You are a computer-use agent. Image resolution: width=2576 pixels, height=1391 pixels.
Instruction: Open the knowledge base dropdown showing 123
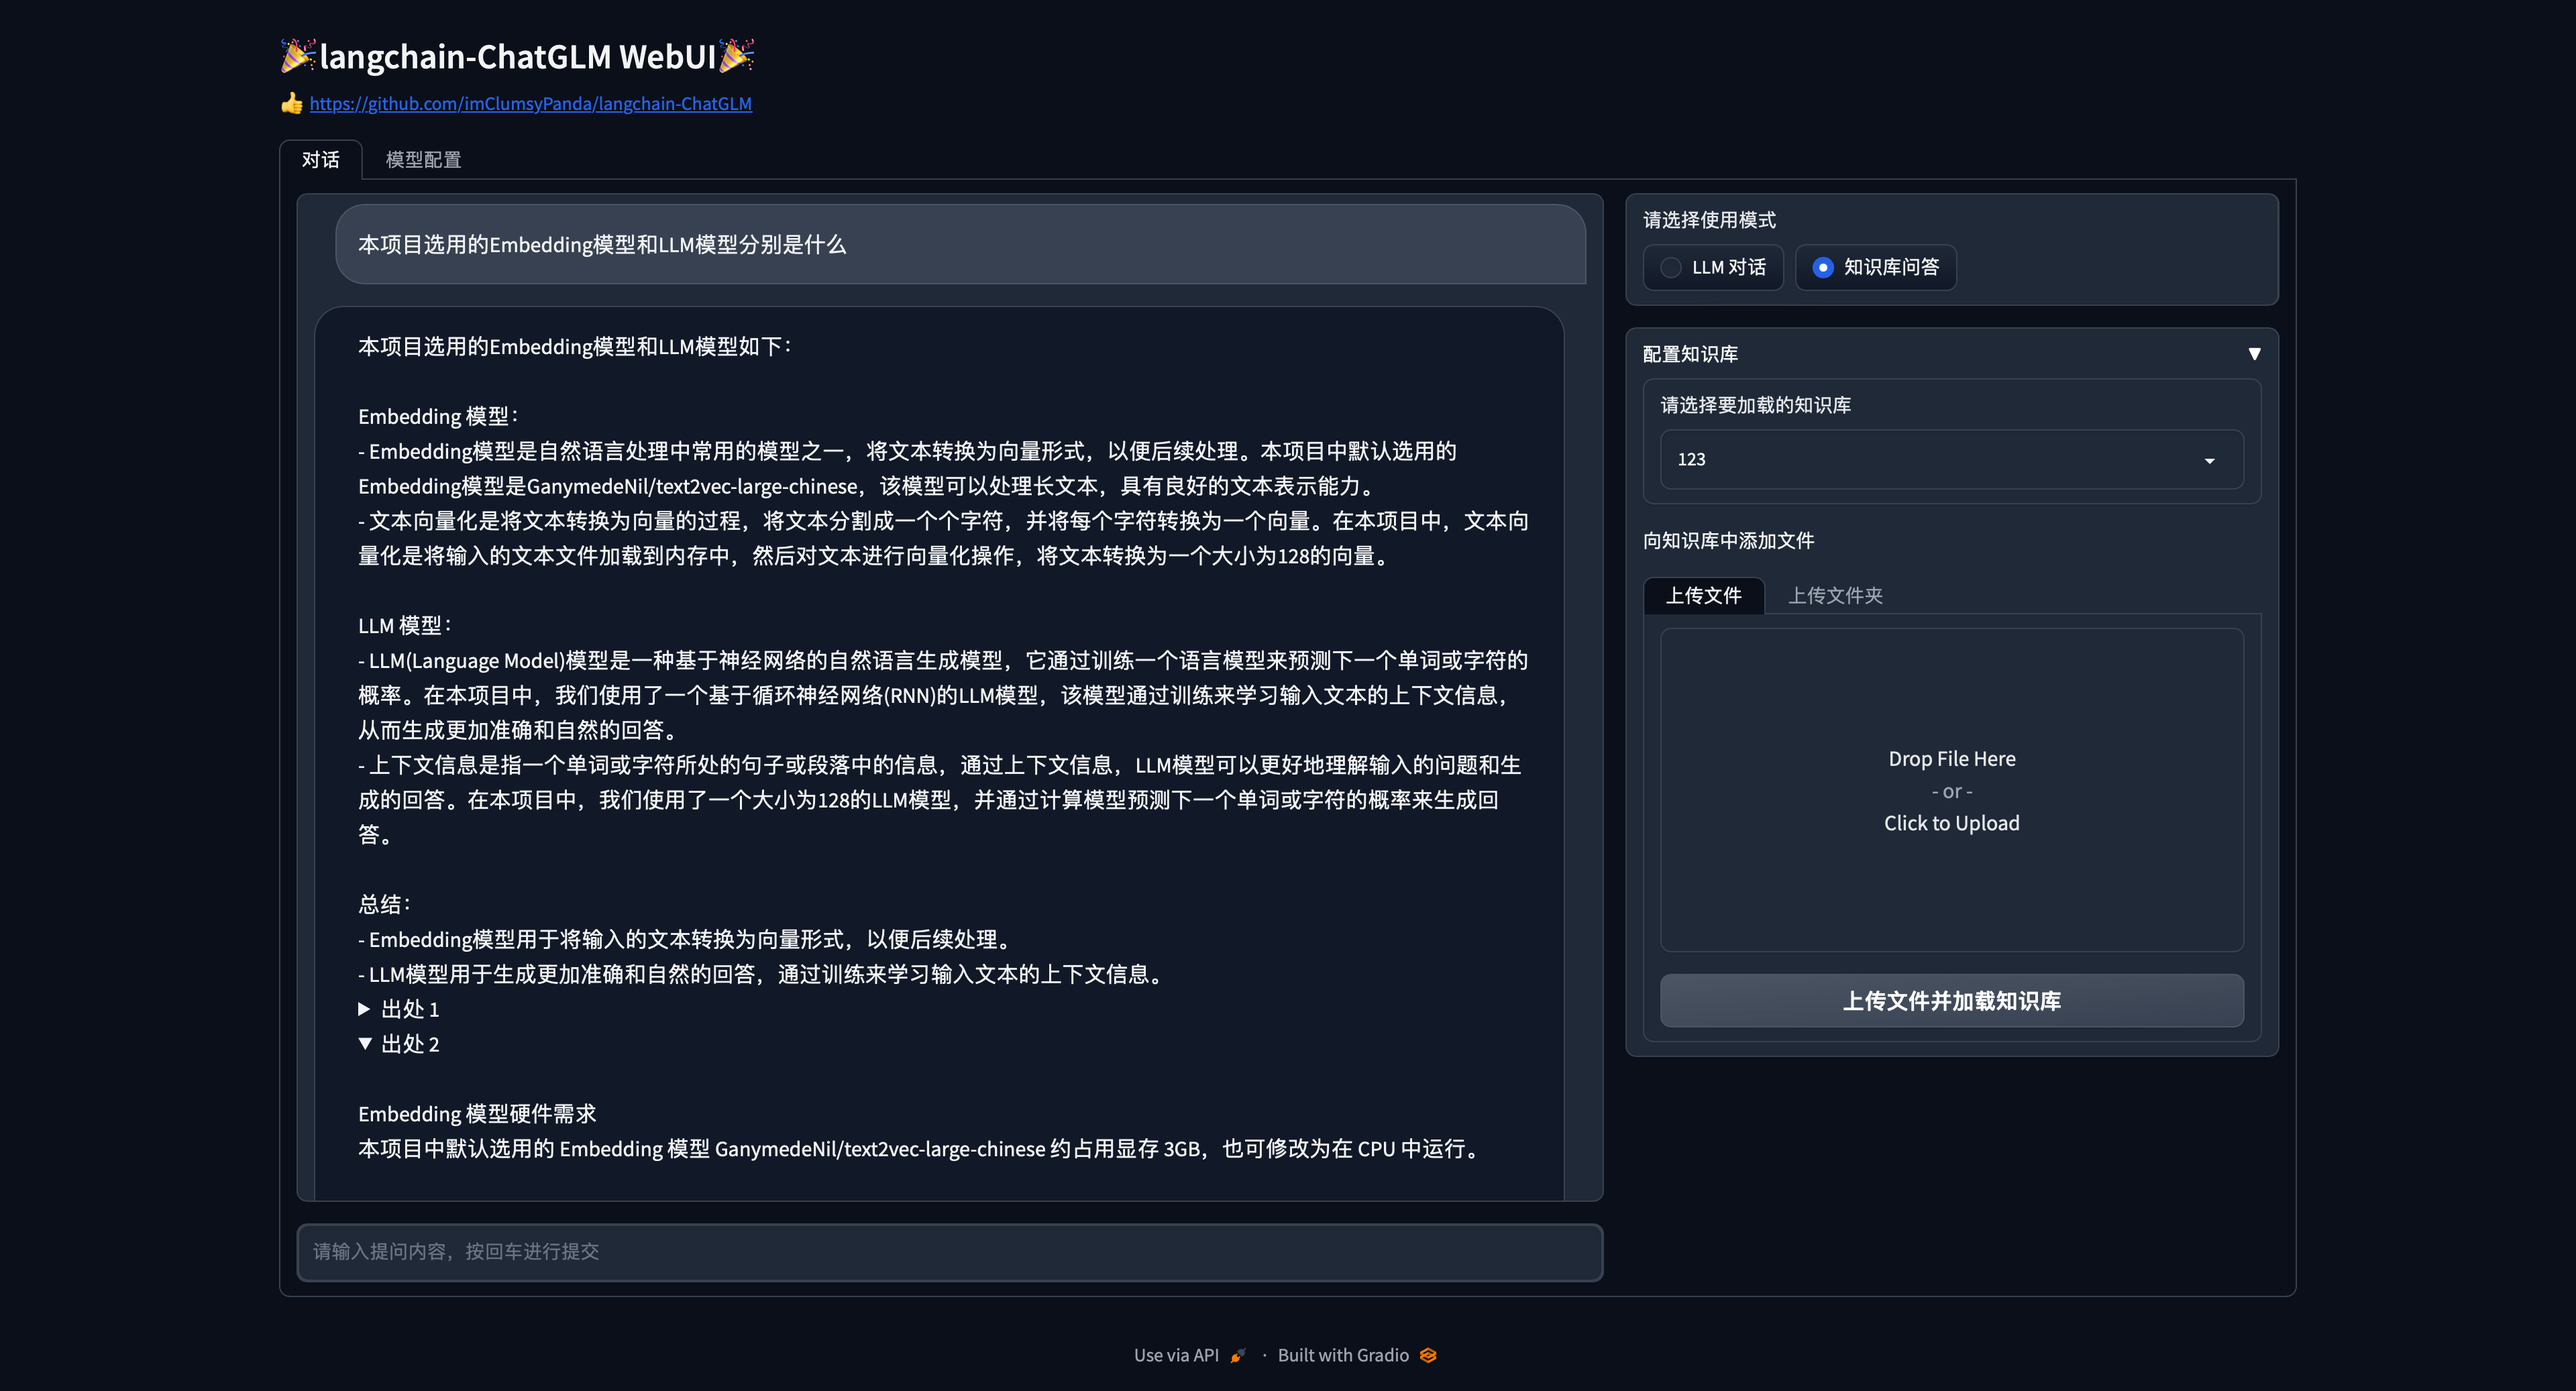coord(1950,460)
